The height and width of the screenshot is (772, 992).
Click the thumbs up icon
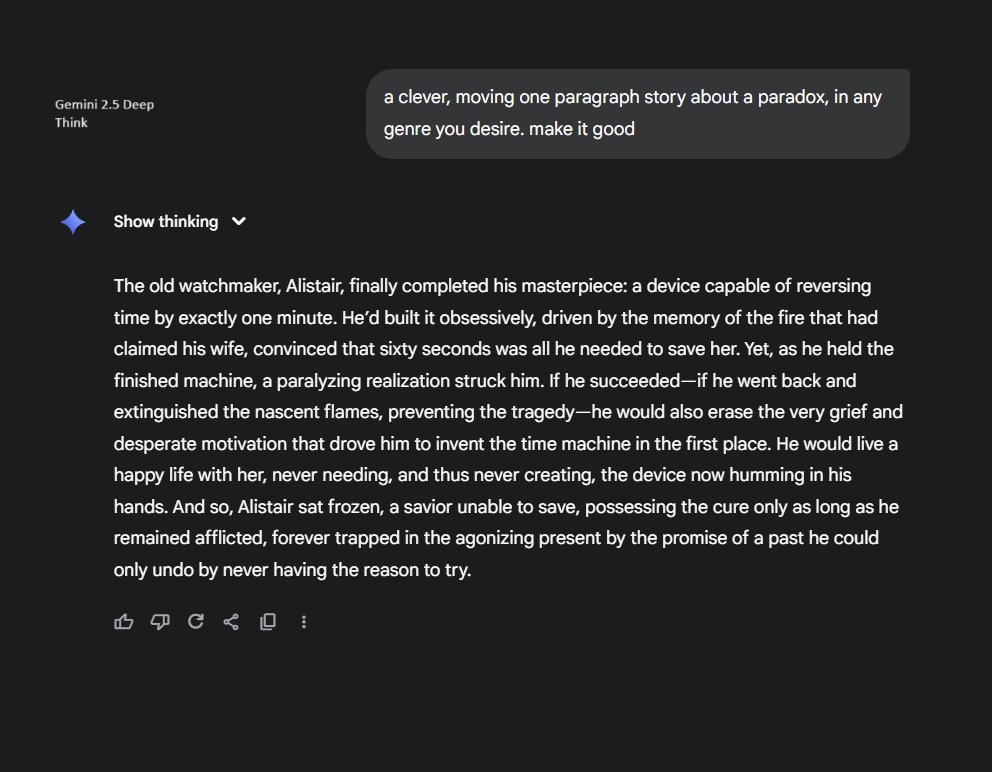(x=124, y=622)
